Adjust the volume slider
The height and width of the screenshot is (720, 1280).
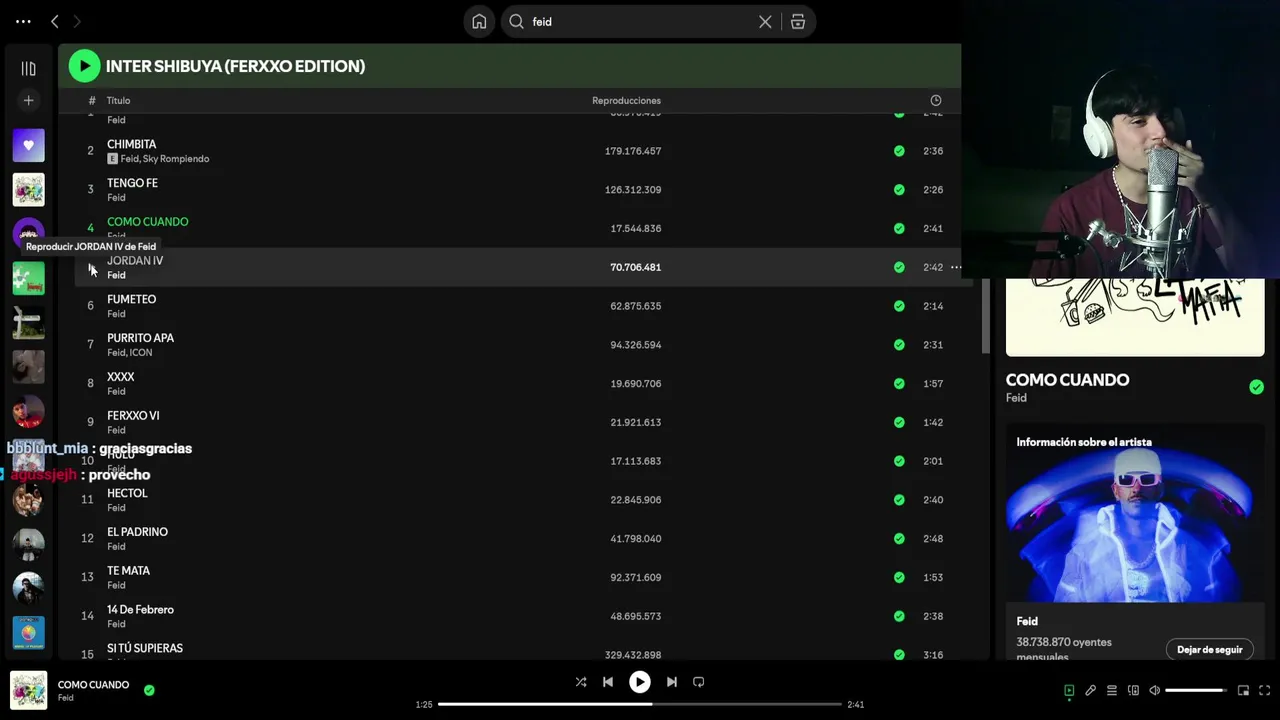click(1196, 690)
